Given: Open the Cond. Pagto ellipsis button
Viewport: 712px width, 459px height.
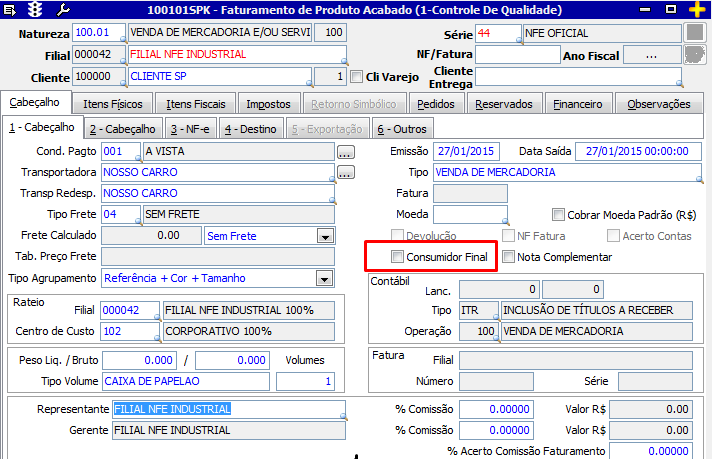Looking at the screenshot, I should coord(346,152).
